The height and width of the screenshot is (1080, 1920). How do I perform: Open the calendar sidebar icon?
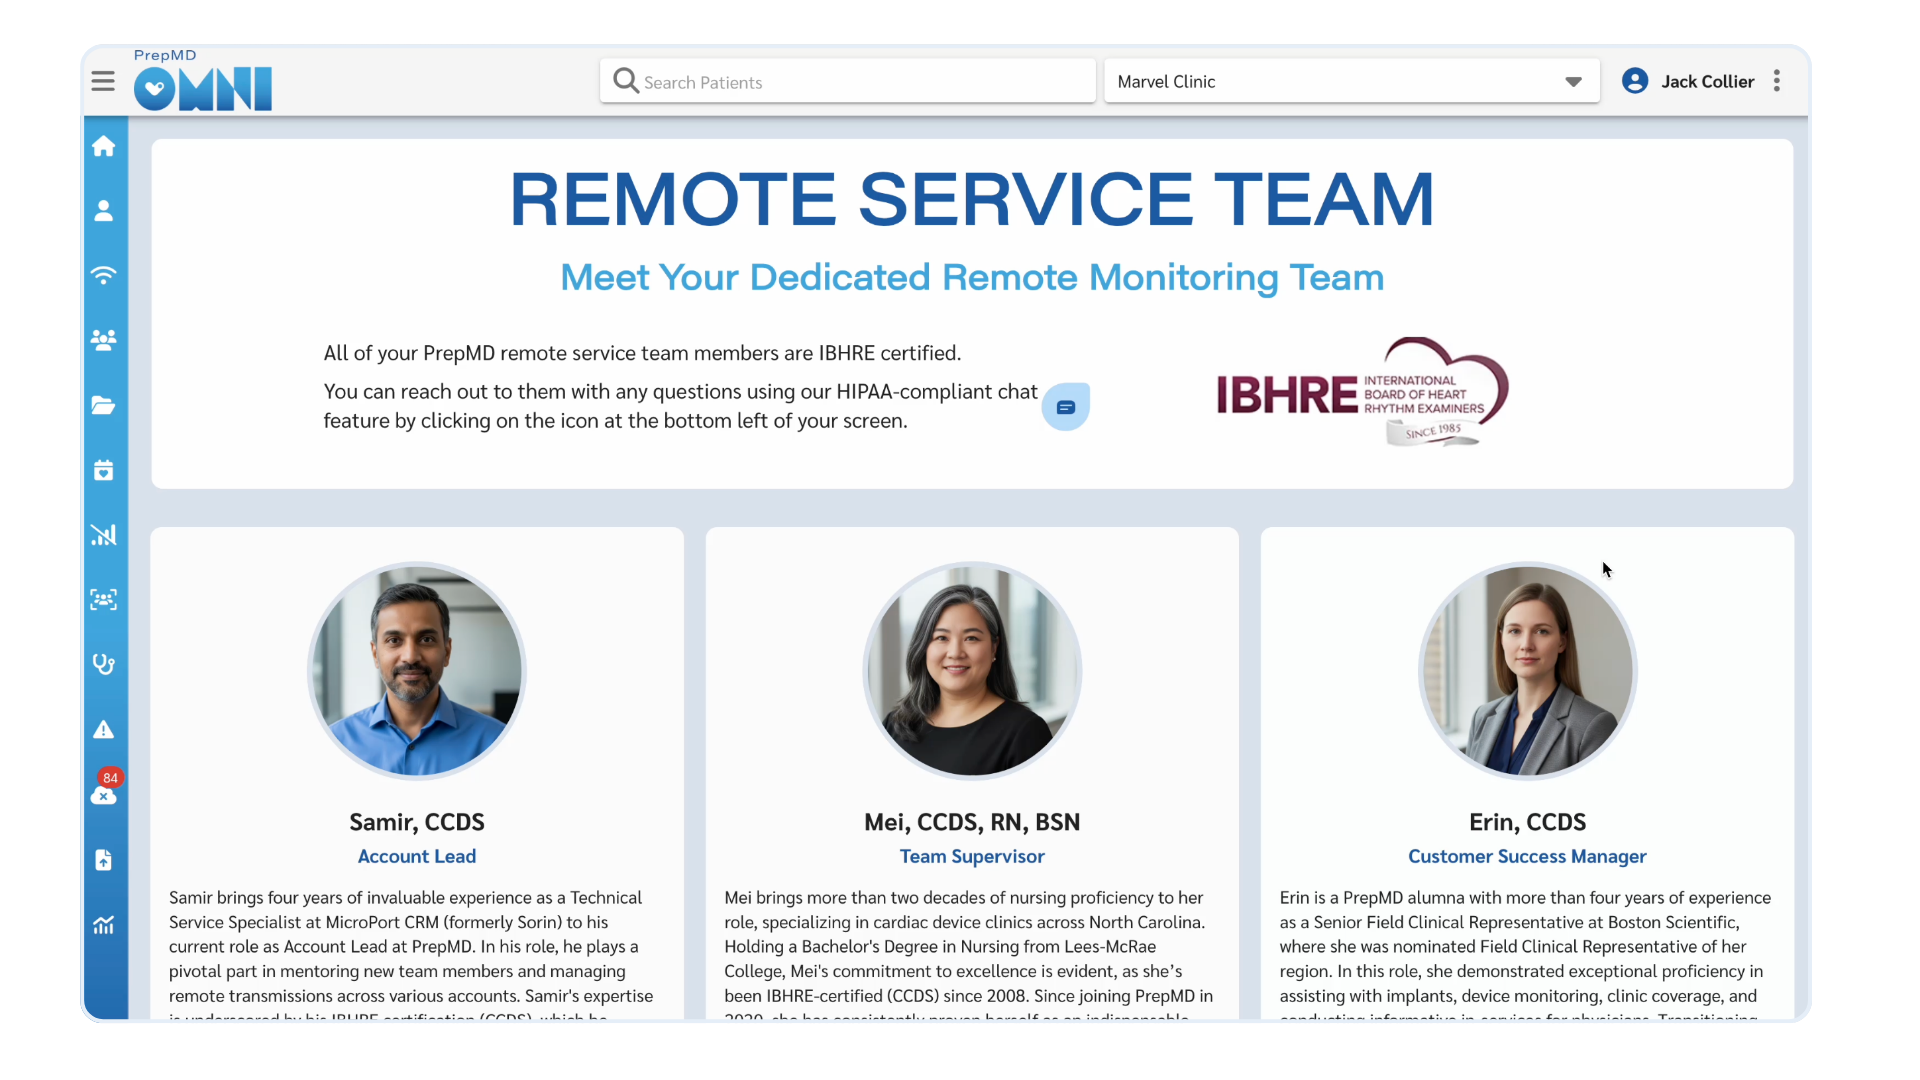[103, 470]
